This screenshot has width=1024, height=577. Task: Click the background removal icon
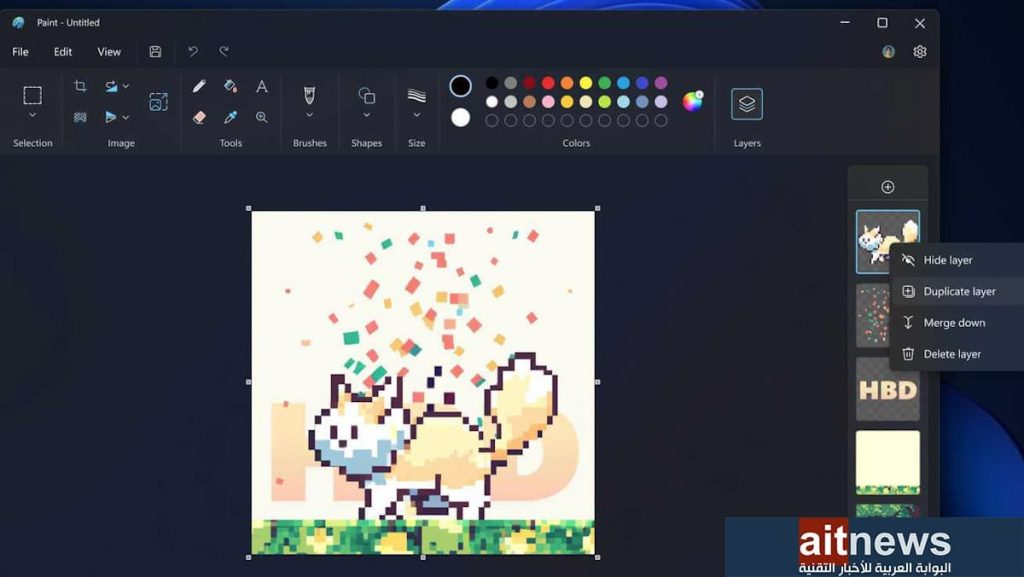pos(80,117)
